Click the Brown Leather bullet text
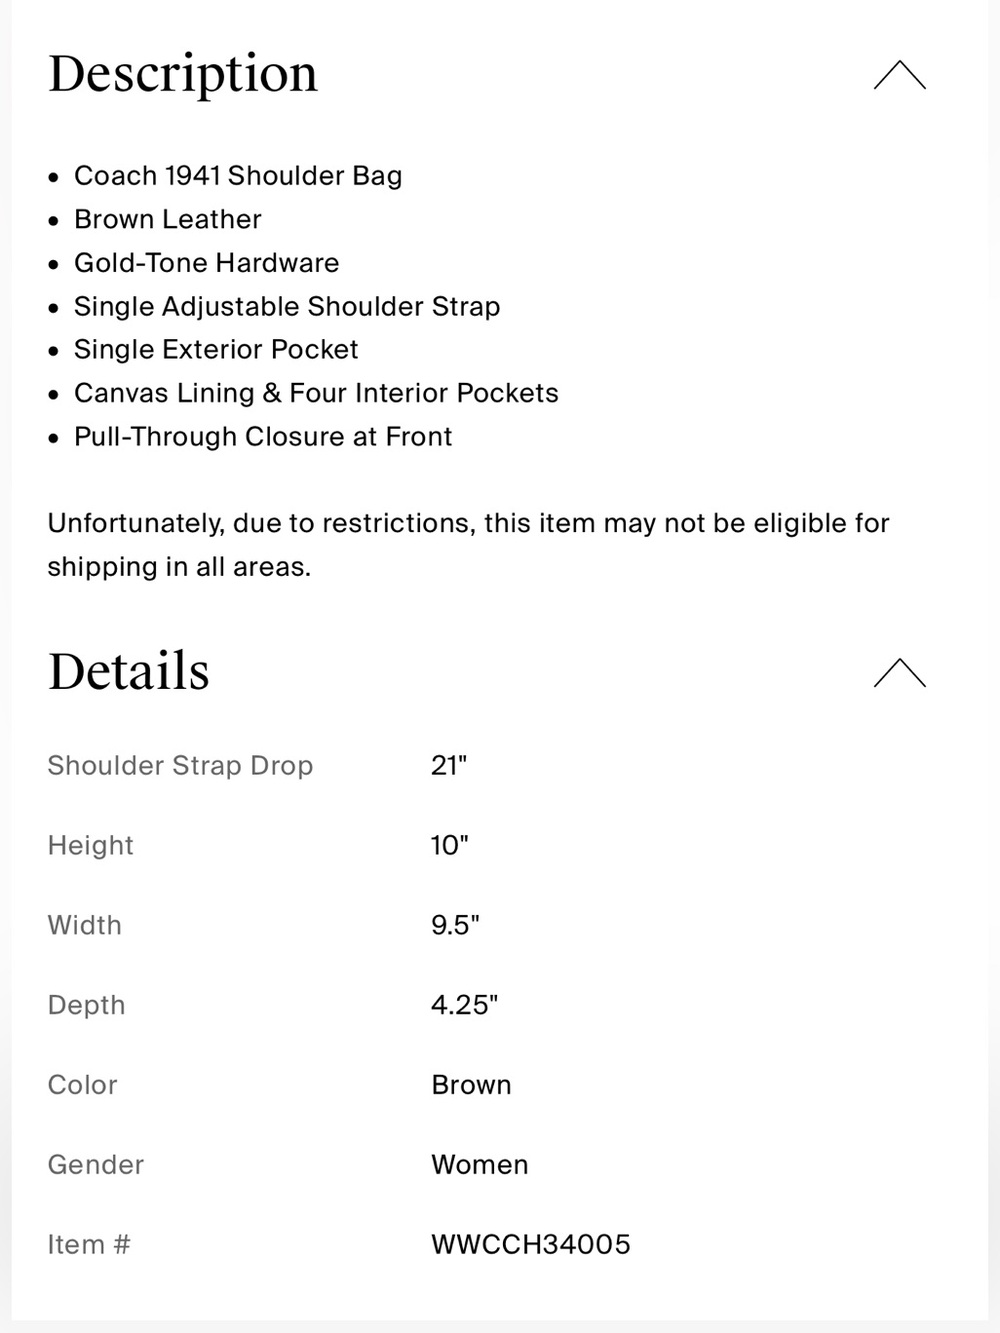 [168, 219]
